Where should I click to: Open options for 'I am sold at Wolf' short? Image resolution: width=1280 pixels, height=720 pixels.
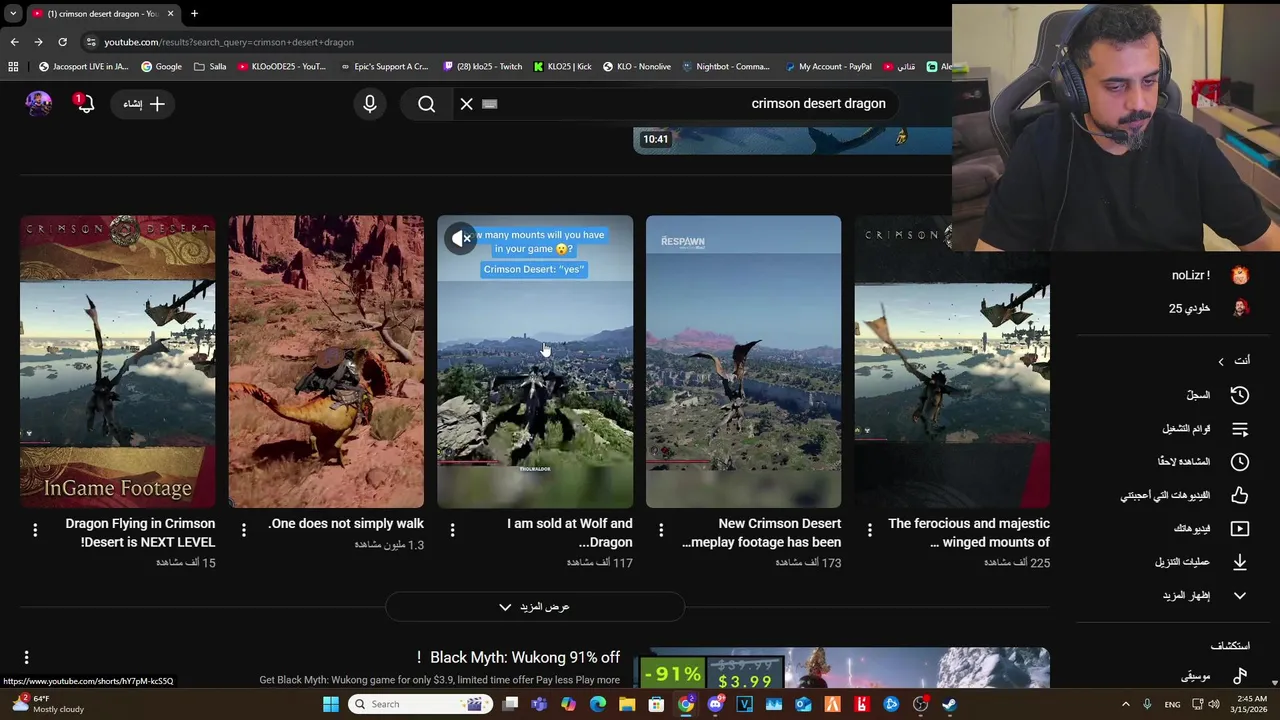coord(452,530)
